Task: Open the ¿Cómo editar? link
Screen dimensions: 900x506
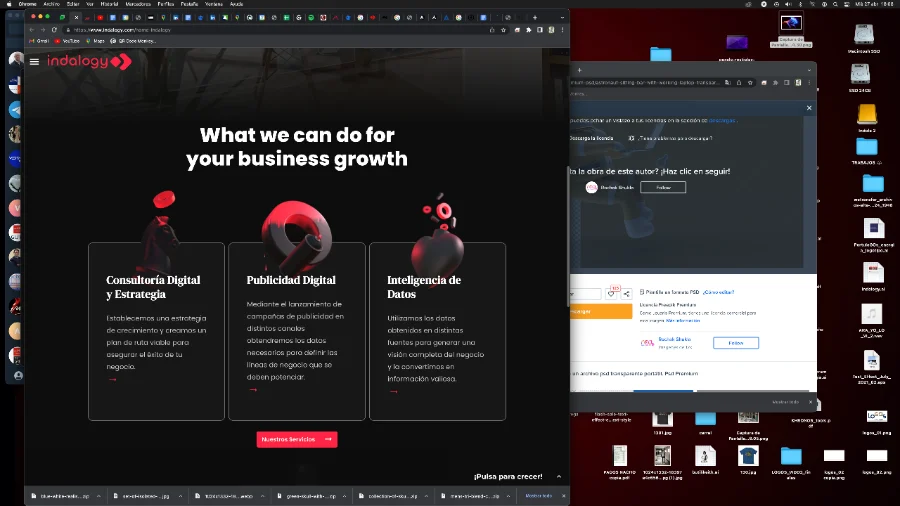Action: tap(719, 292)
